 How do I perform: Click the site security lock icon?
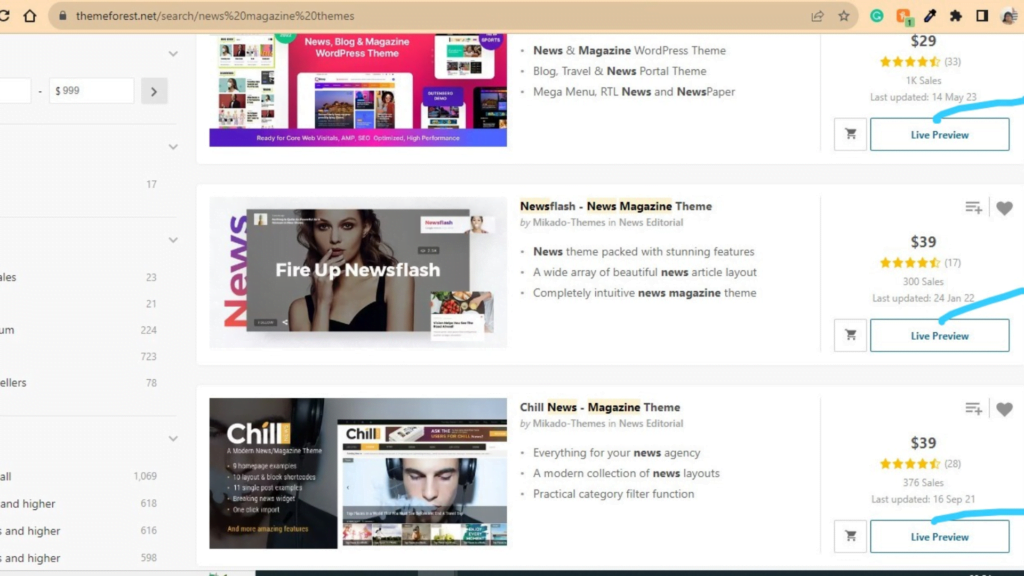[x=63, y=15]
